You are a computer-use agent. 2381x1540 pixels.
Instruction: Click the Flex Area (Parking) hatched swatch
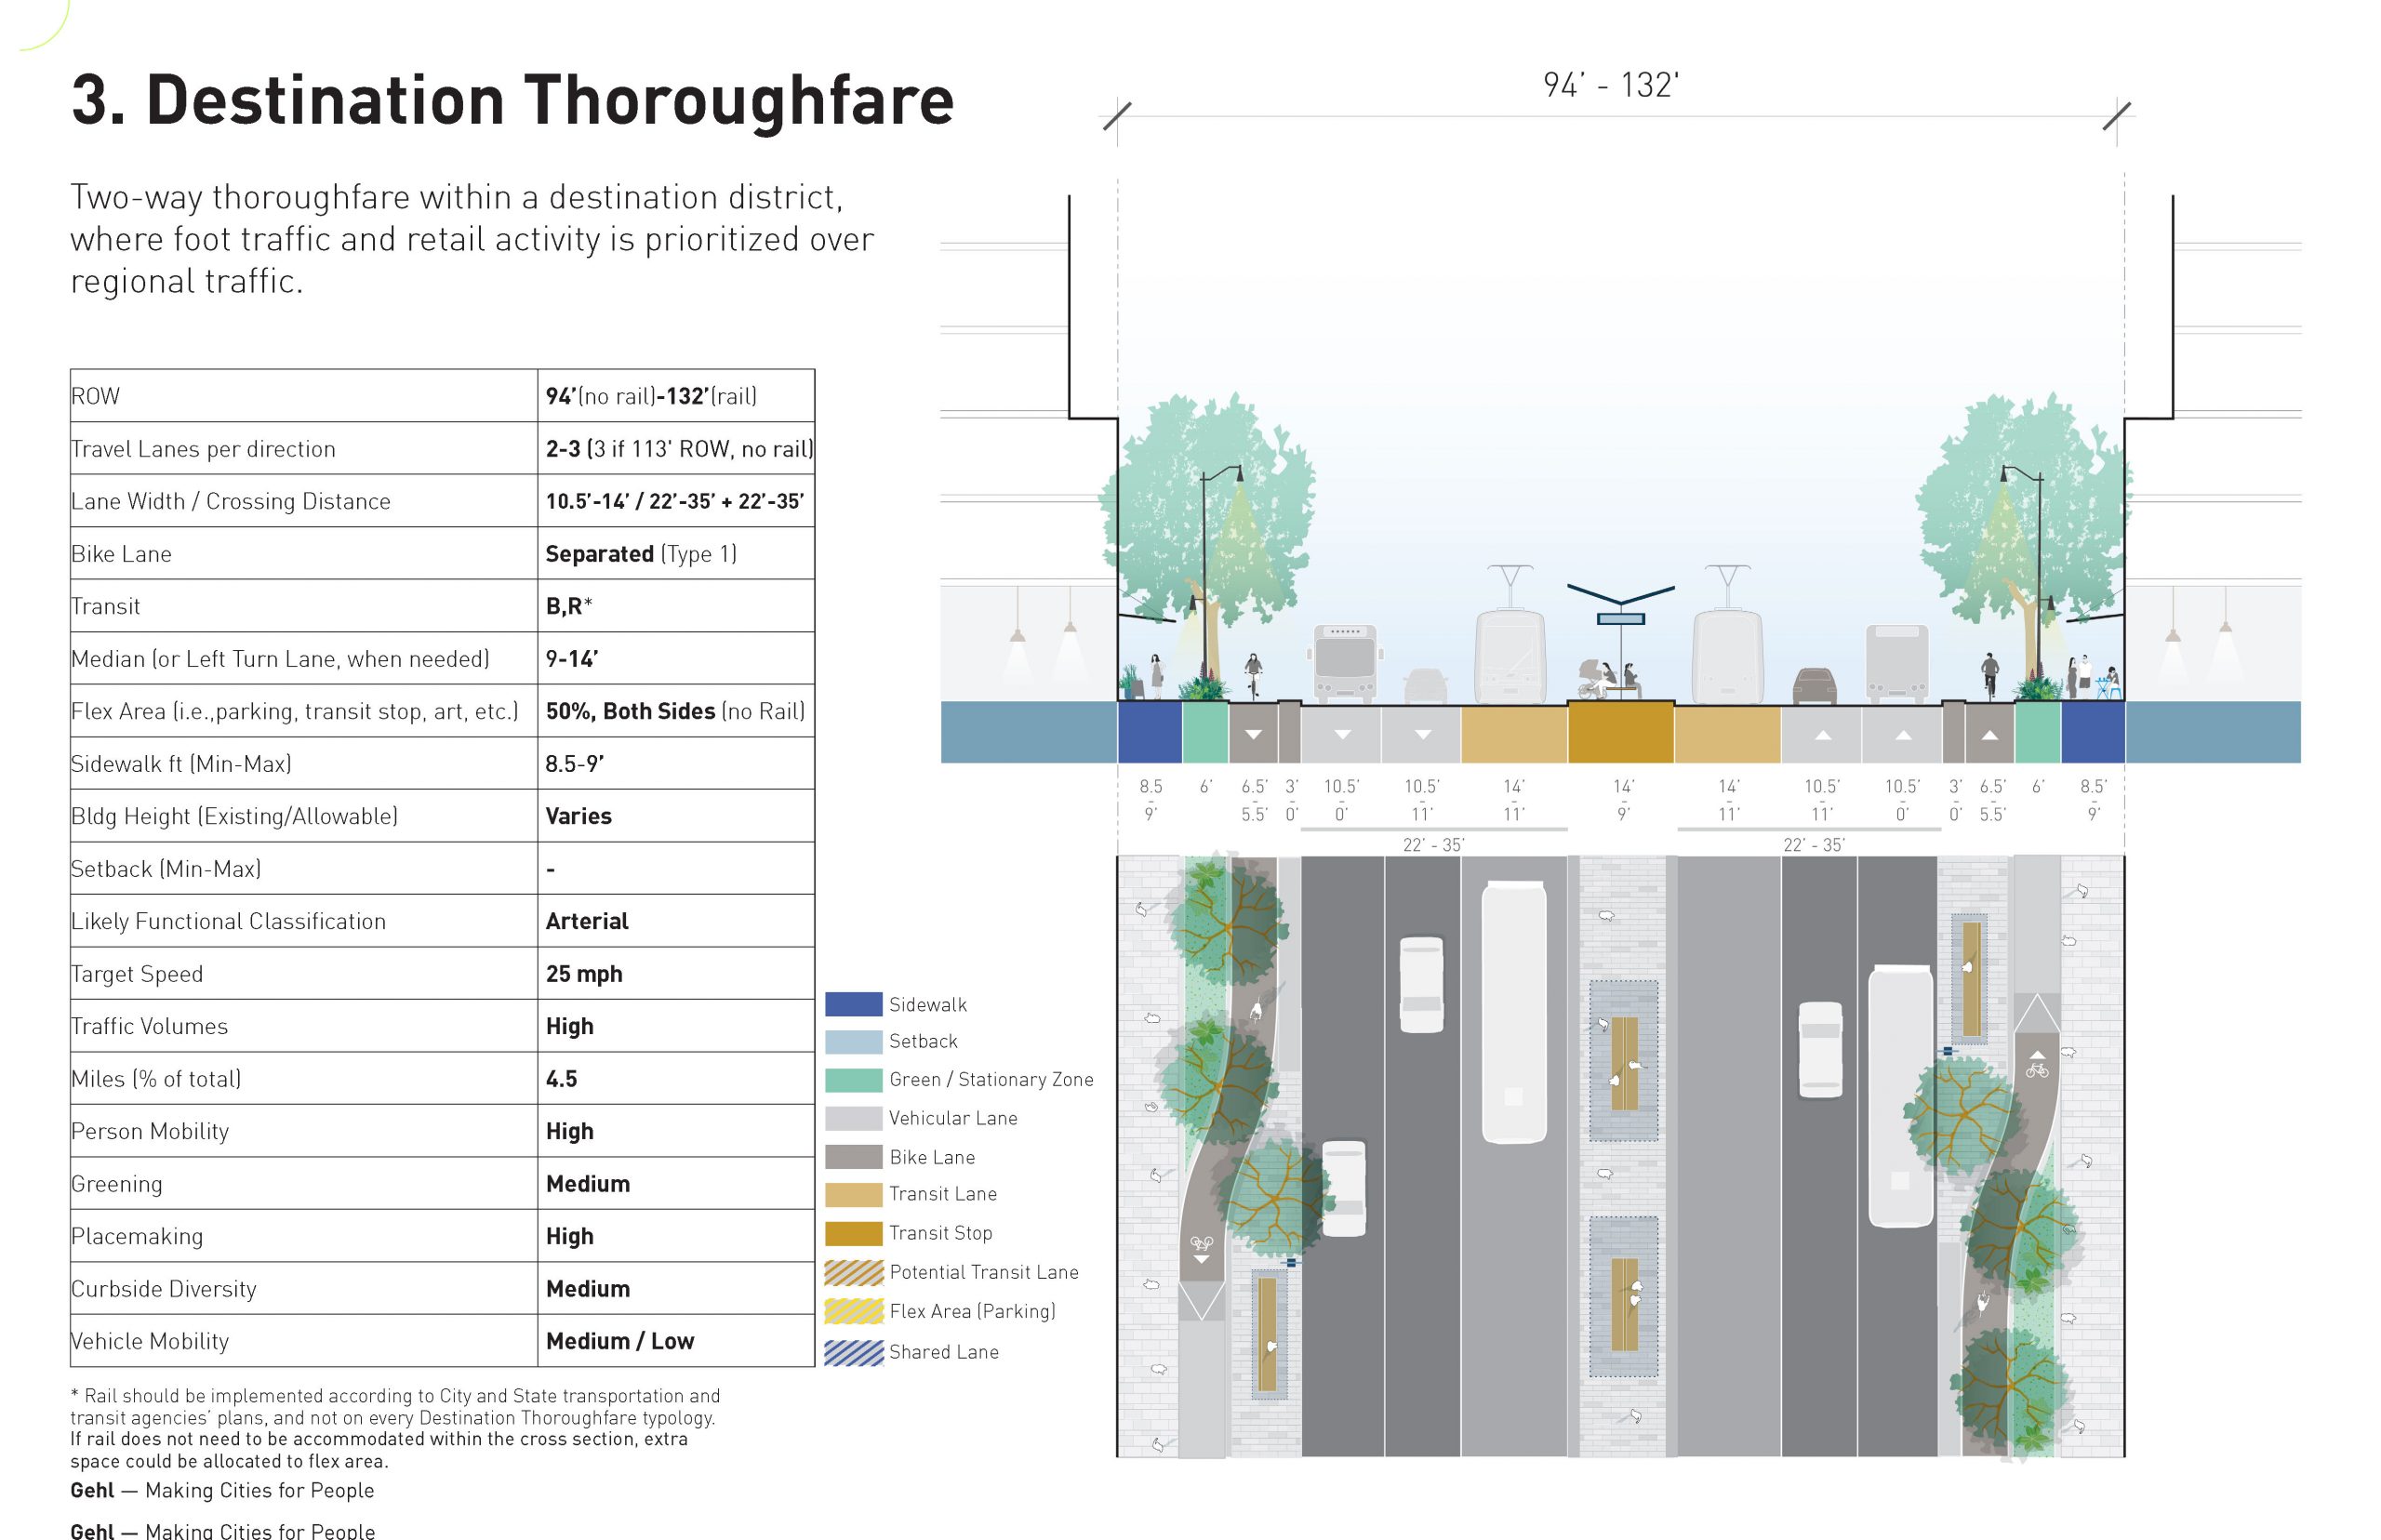tap(852, 1311)
